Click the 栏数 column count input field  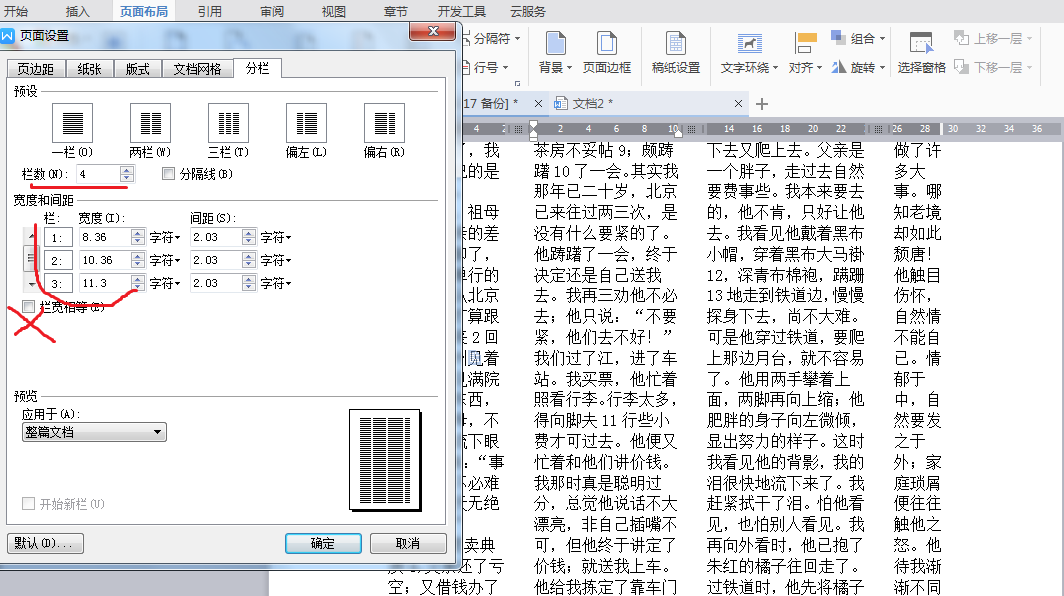98,174
